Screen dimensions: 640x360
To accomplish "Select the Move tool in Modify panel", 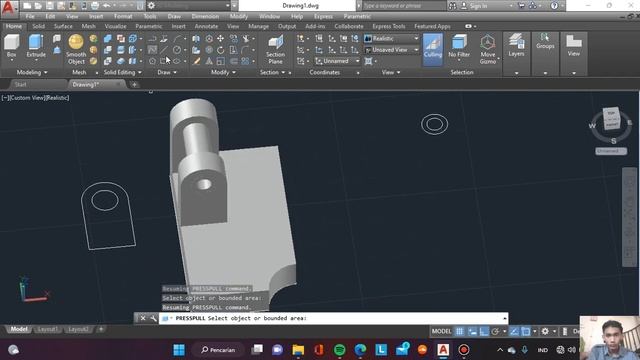I will (220, 38).
